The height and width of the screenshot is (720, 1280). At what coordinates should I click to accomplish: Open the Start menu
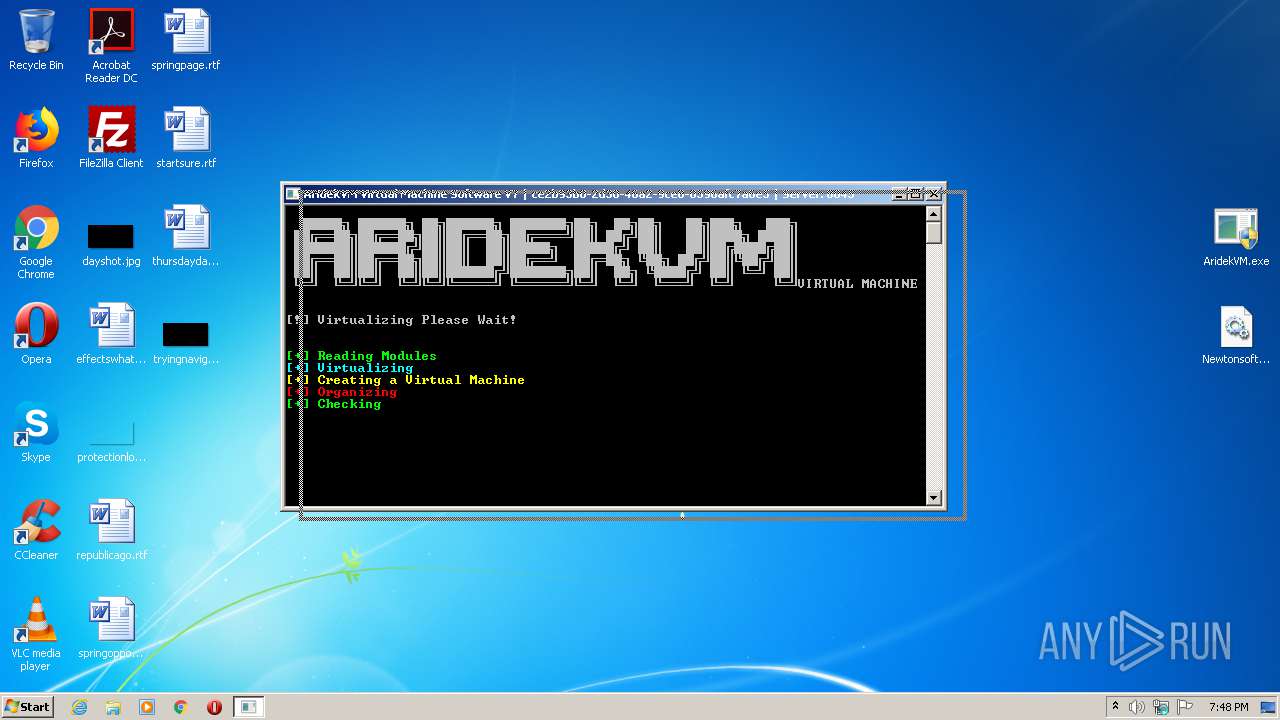[27, 707]
